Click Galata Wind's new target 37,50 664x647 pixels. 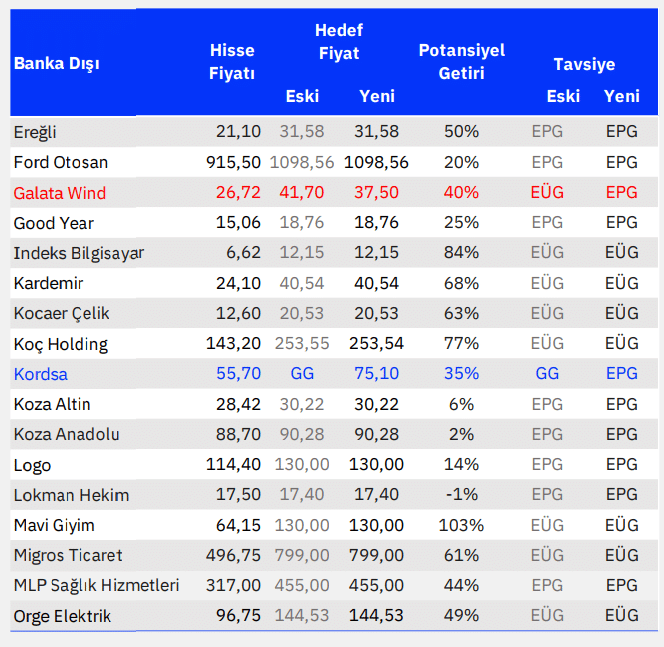point(376,193)
